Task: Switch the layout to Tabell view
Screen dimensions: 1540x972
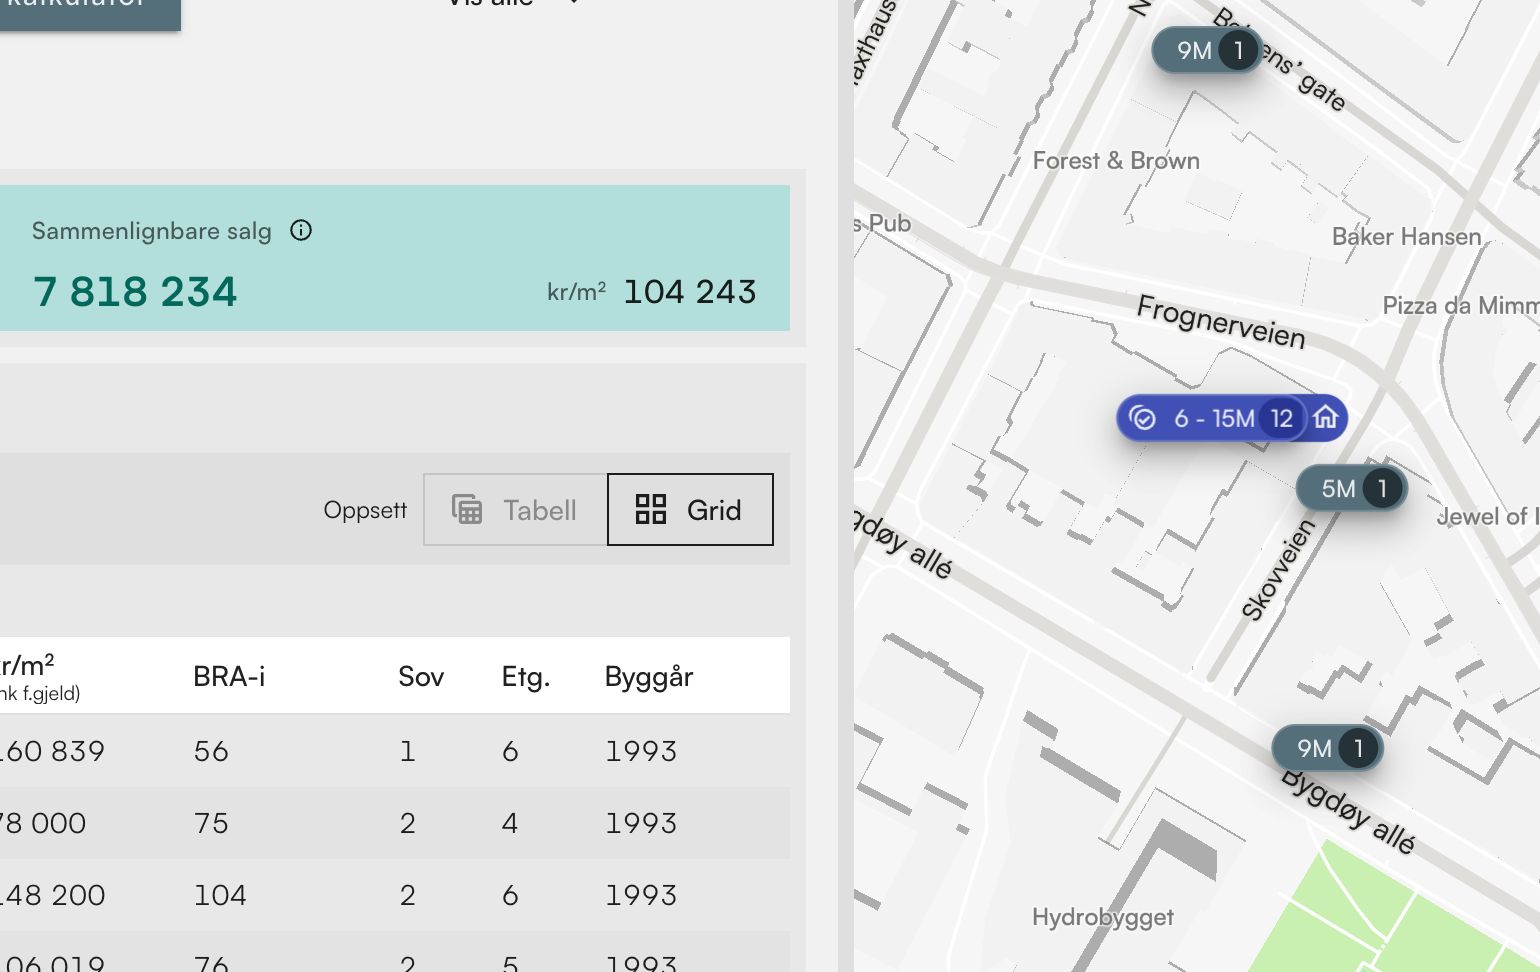Action: pos(515,510)
